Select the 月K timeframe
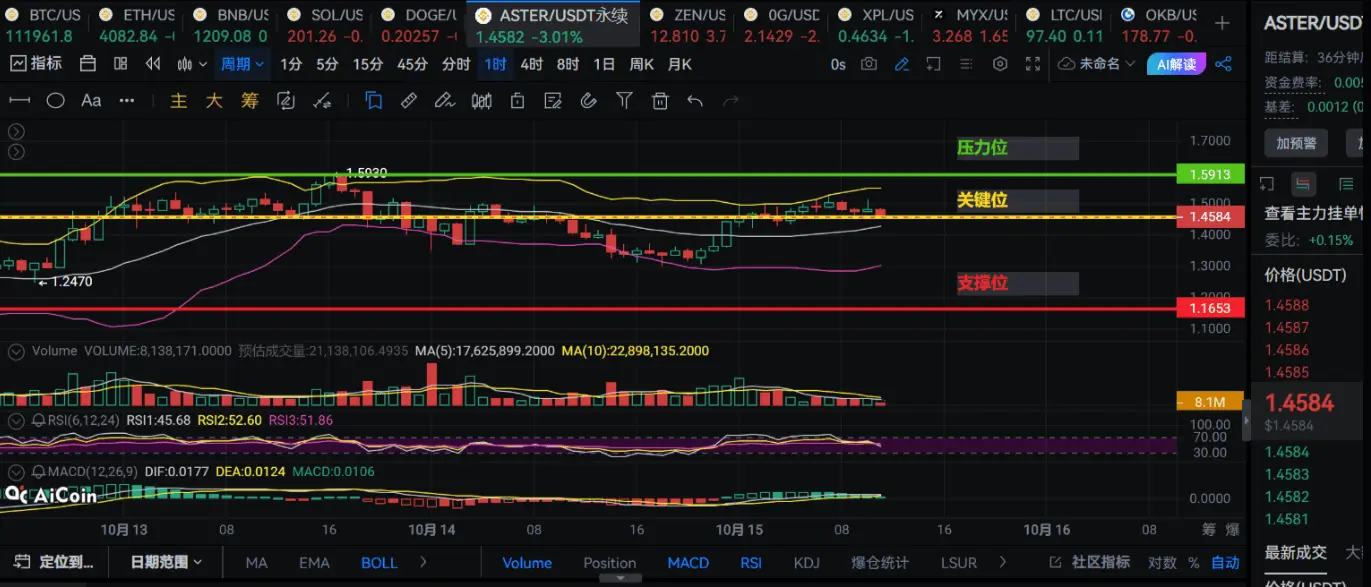The image size is (1371, 587). (x=679, y=64)
